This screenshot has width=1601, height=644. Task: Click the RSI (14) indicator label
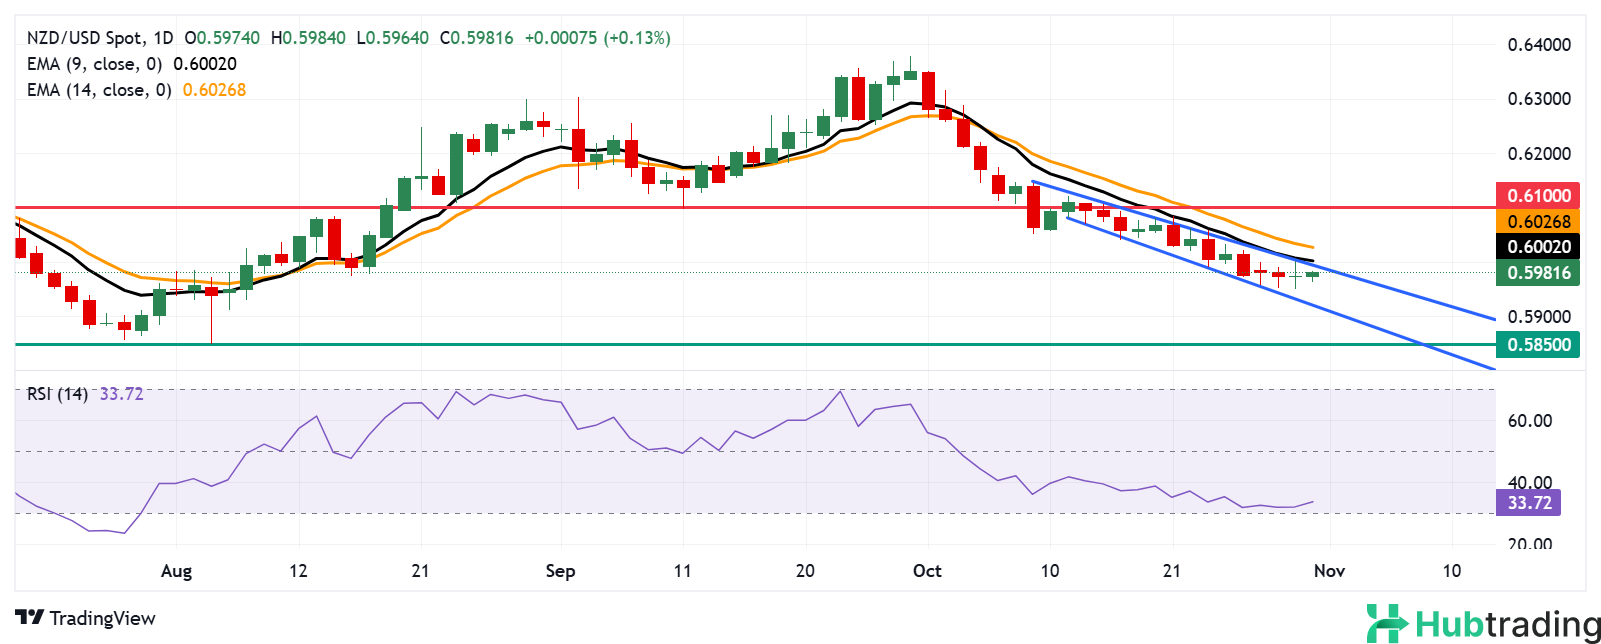(57, 394)
